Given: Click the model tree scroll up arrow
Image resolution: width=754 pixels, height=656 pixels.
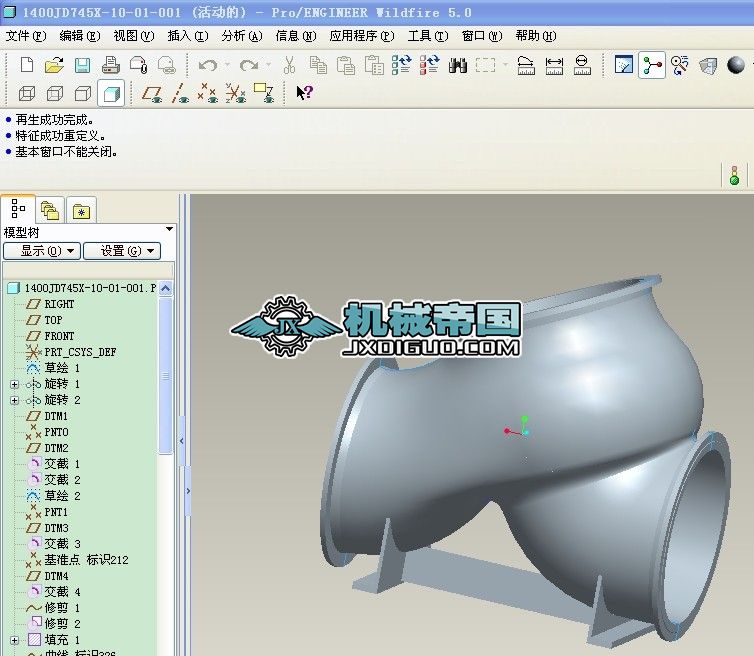Looking at the screenshot, I should click(x=165, y=289).
